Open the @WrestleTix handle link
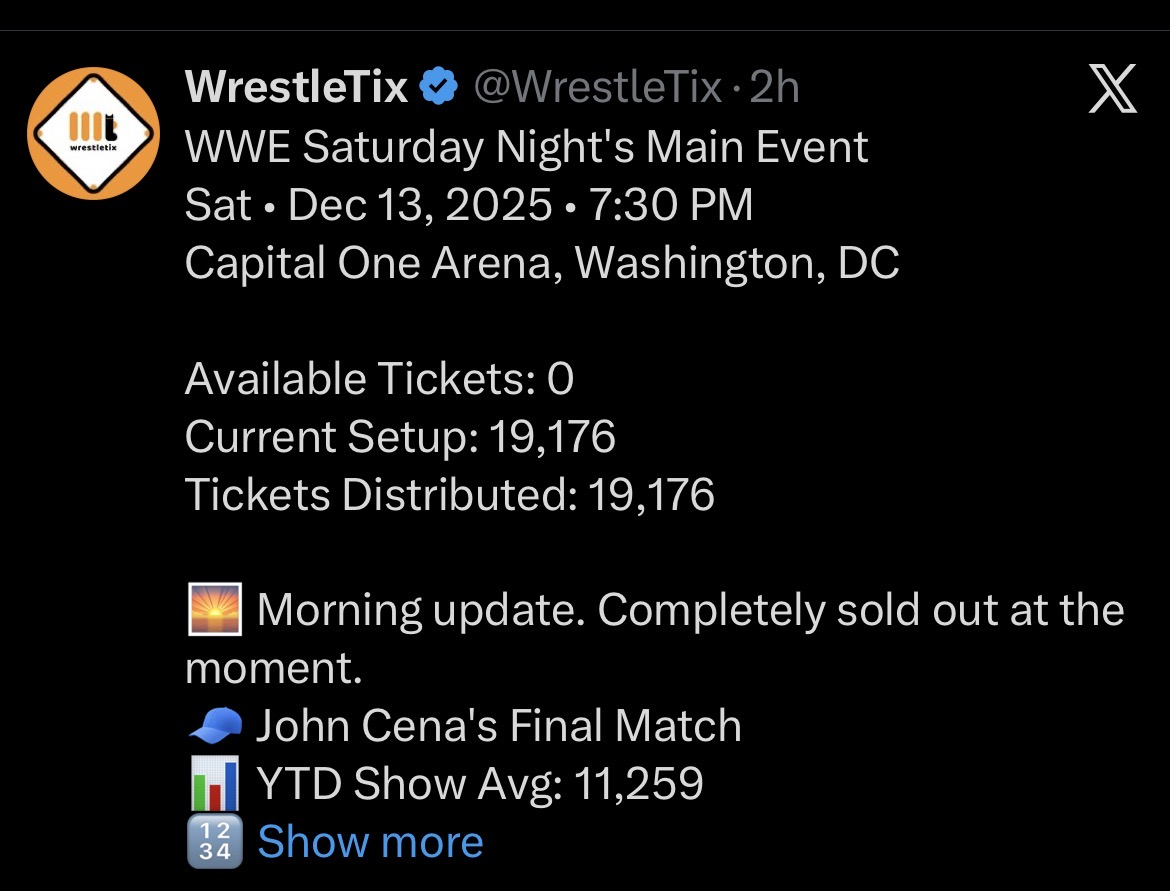 pos(596,89)
